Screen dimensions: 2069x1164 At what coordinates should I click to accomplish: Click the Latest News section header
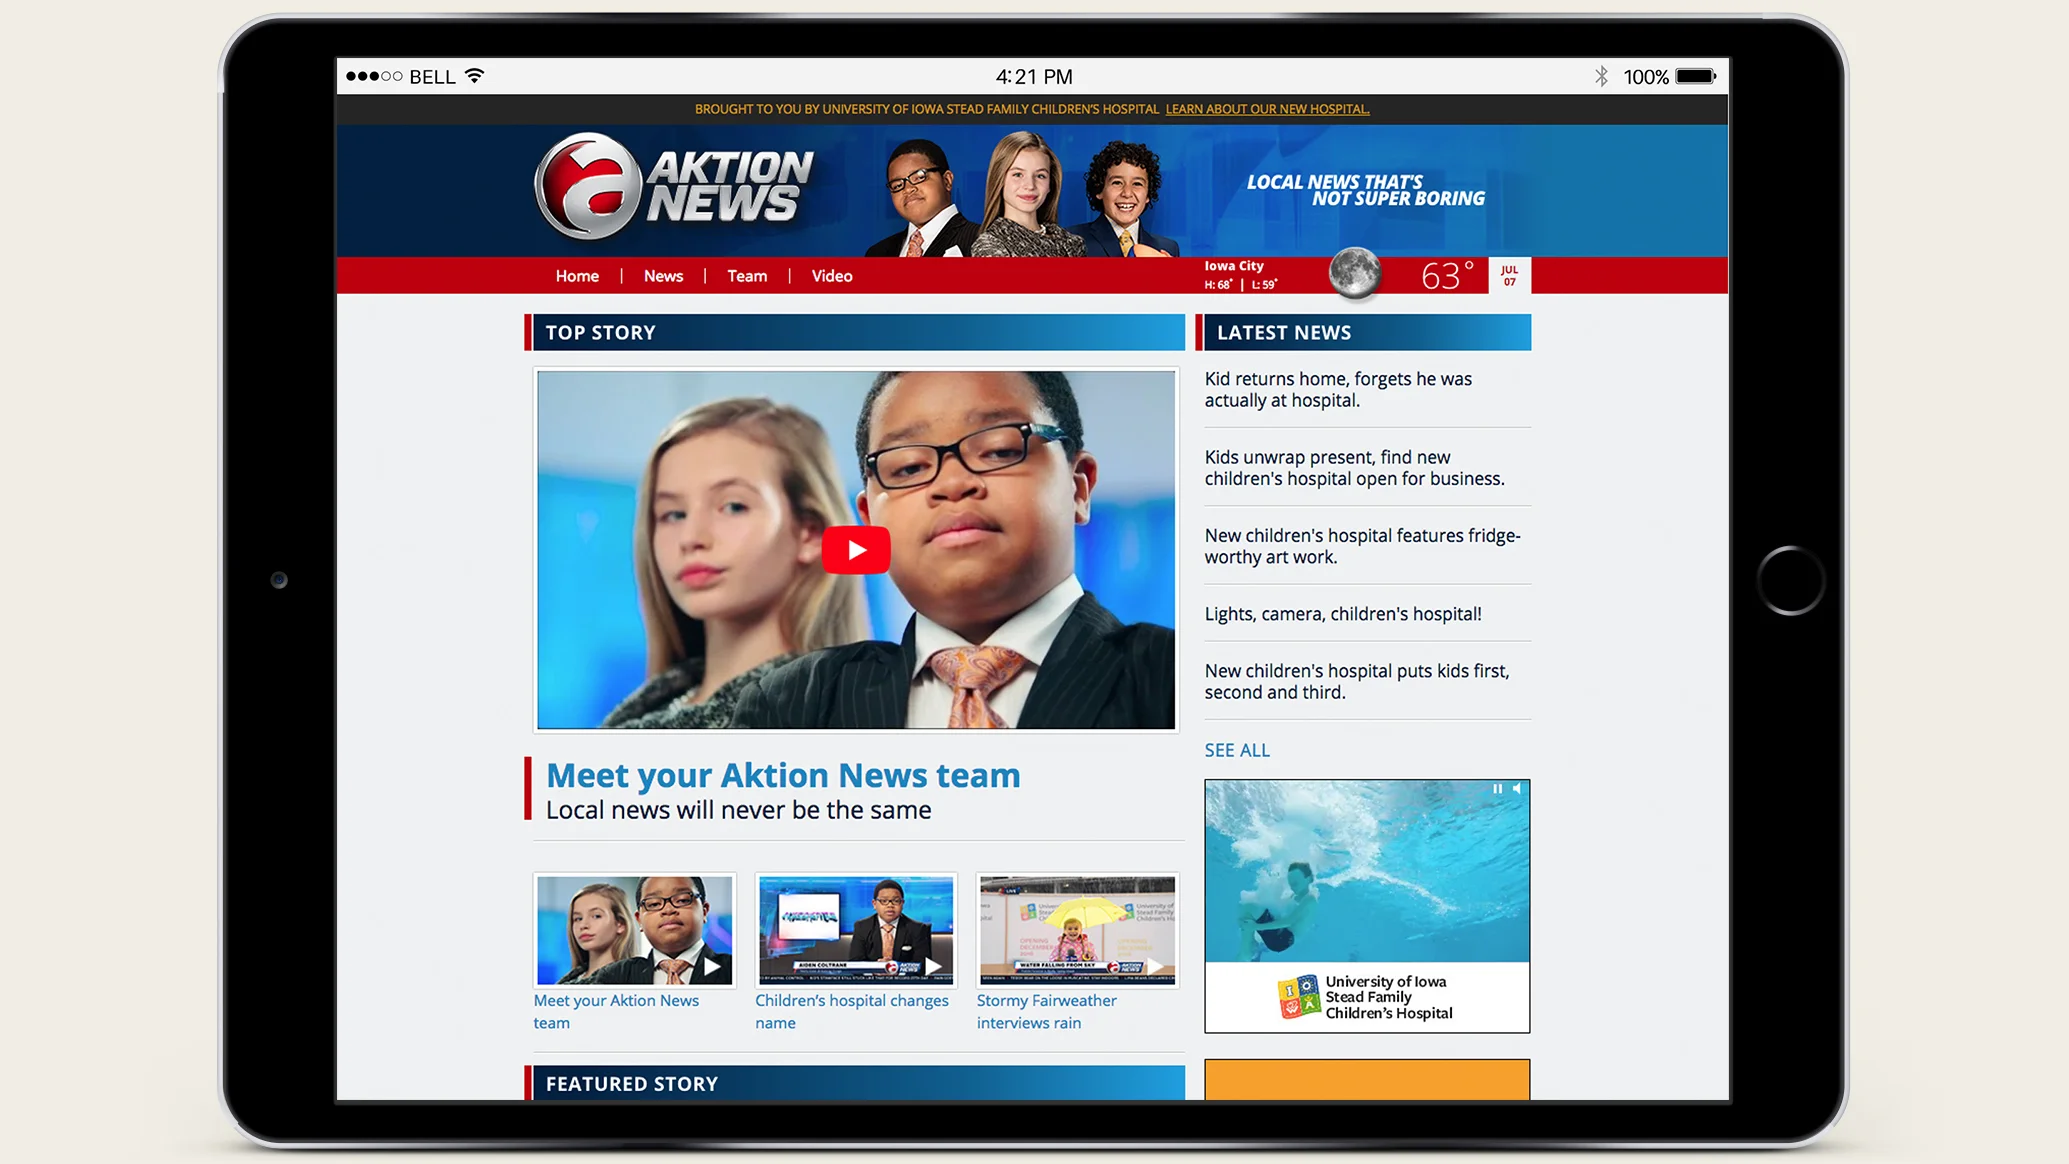click(1363, 333)
